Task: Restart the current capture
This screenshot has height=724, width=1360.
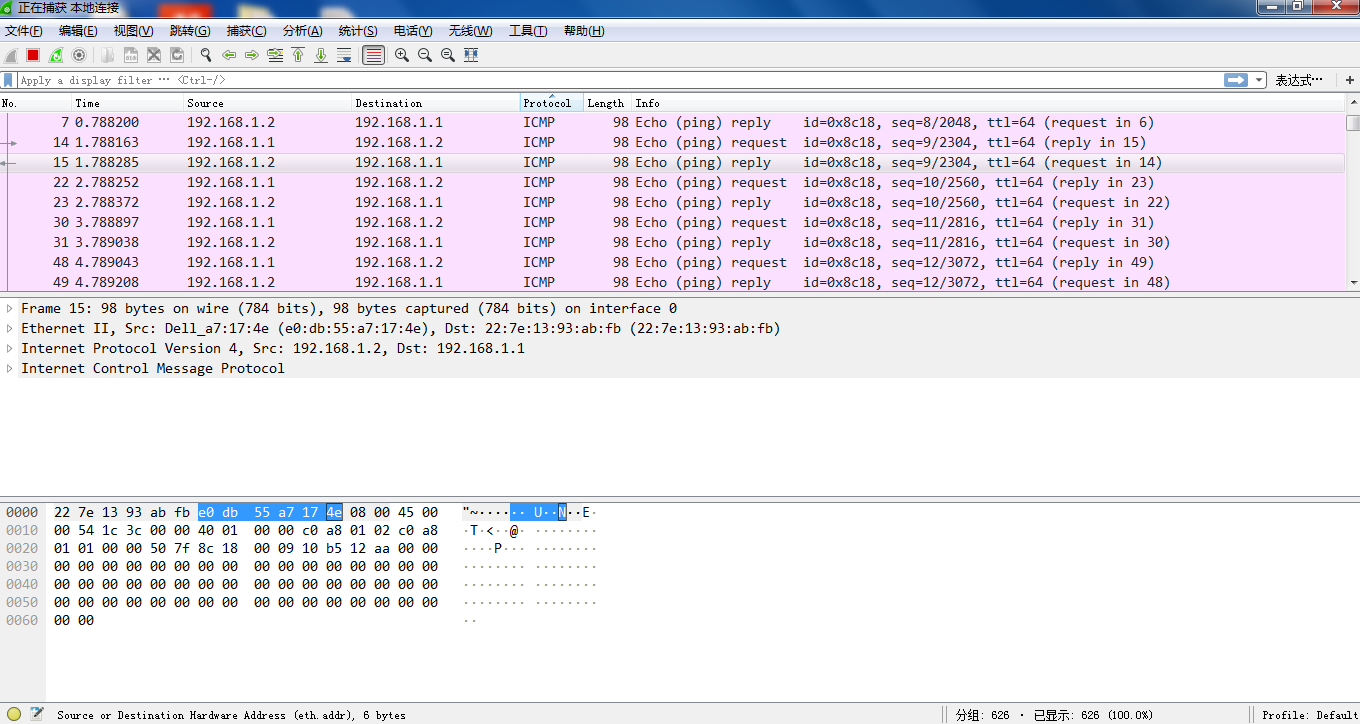Action: tap(56, 55)
